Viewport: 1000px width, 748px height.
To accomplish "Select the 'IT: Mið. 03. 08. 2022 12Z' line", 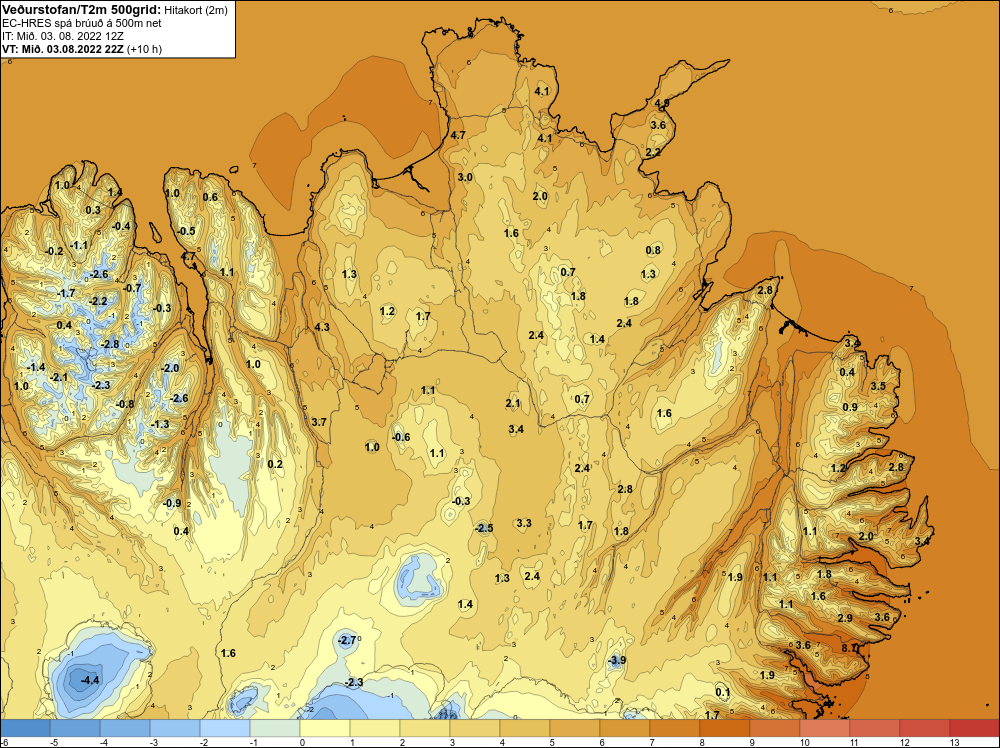I will [63, 36].
